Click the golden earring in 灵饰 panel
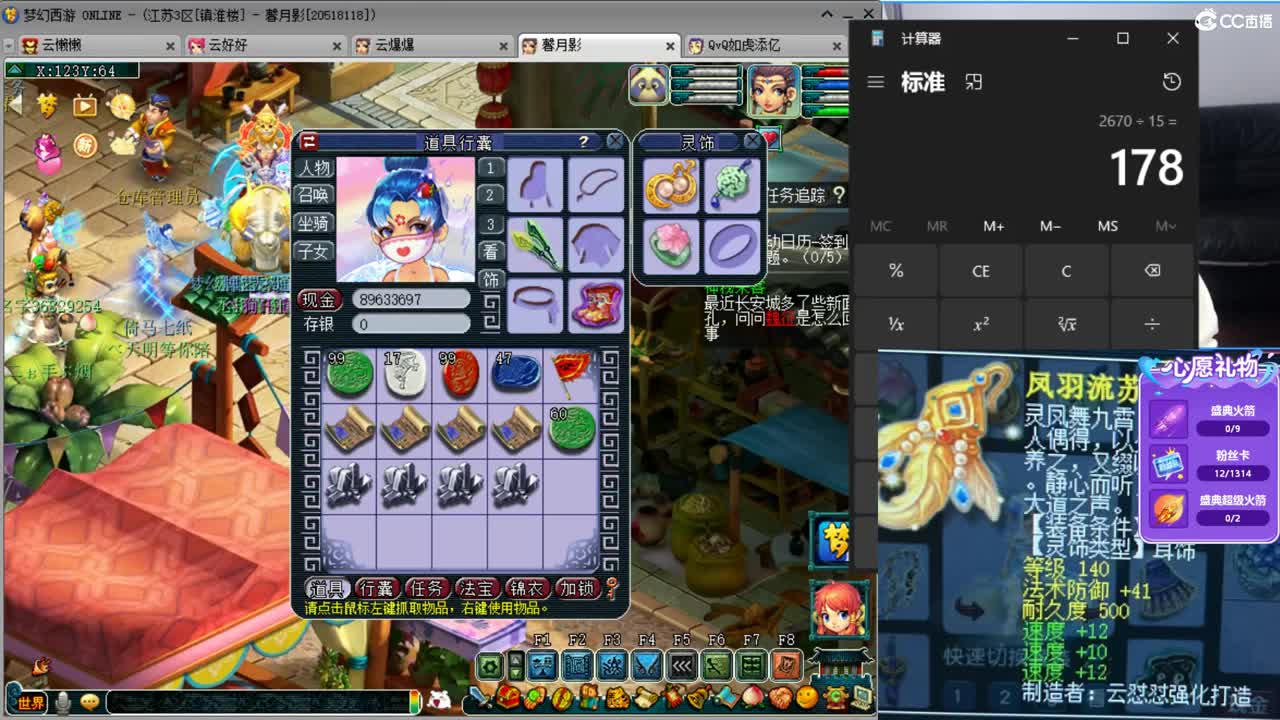 coord(669,186)
